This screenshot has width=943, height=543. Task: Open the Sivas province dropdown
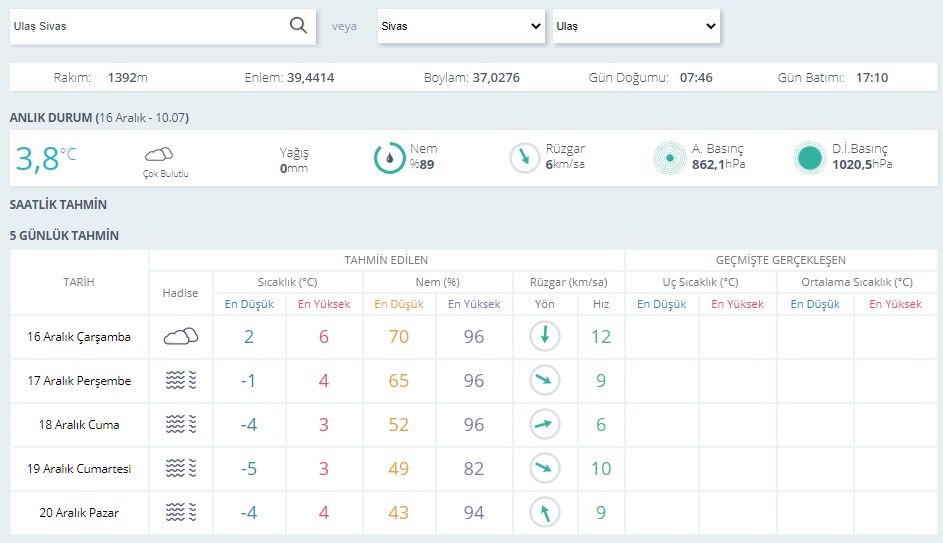461,27
